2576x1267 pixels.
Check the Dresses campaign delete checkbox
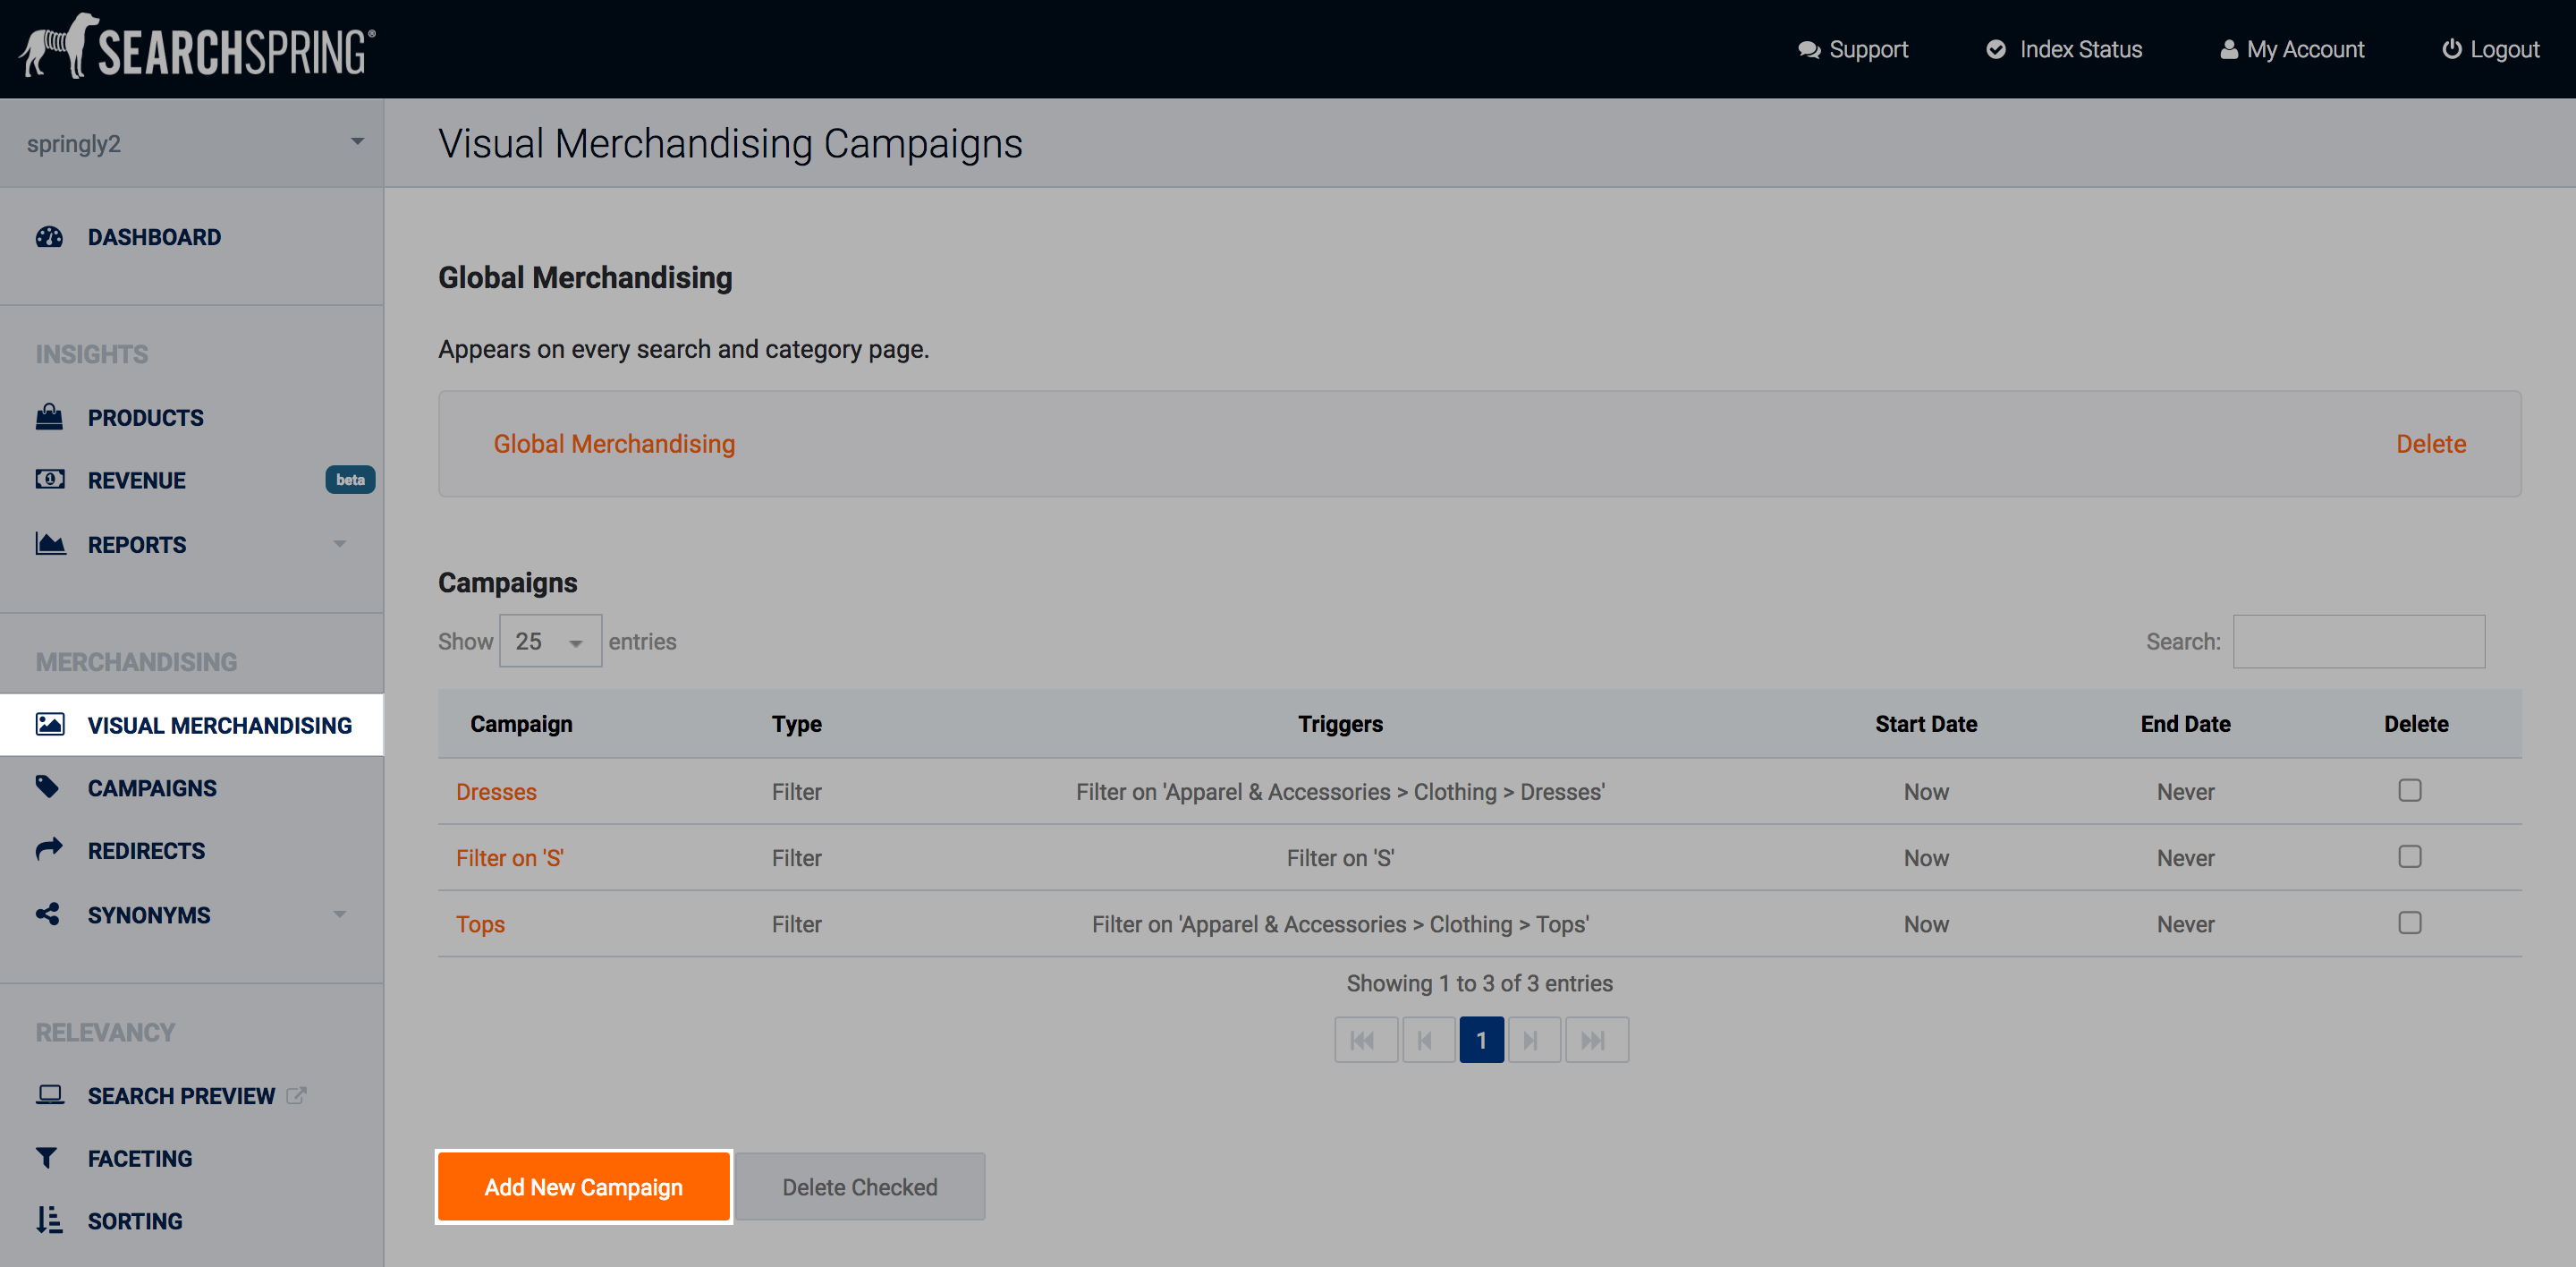coord(2409,791)
